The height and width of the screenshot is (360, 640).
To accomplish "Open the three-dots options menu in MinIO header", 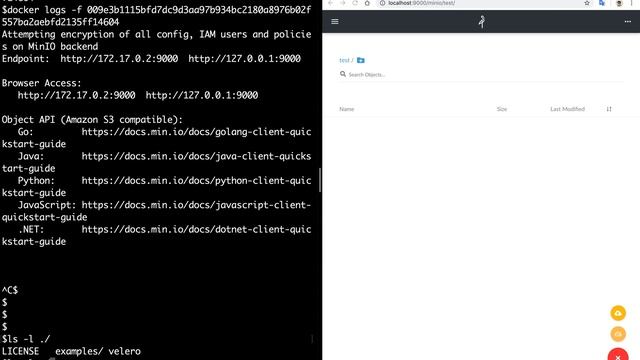I will 627,22.
